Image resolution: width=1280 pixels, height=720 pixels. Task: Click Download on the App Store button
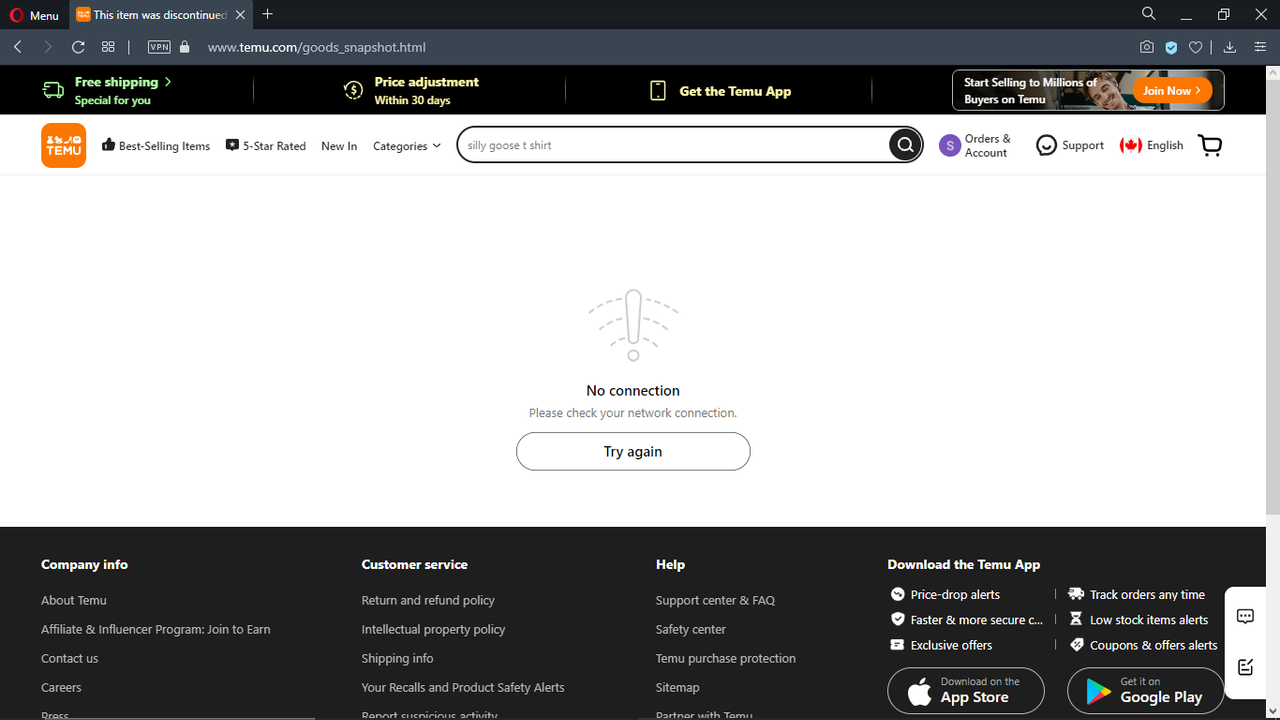coord(966,690)
